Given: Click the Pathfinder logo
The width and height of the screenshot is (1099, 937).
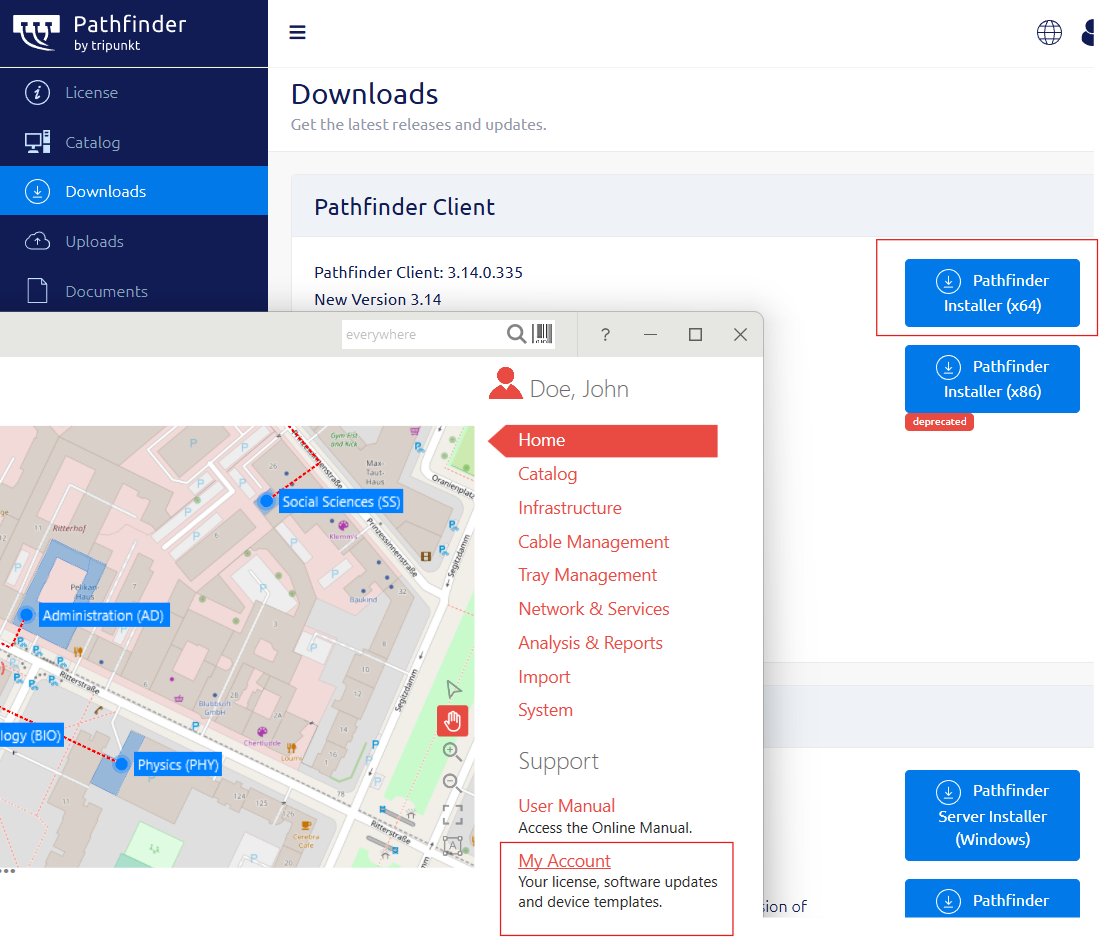Looking at the screenshot, I should [x=100, y=33].
